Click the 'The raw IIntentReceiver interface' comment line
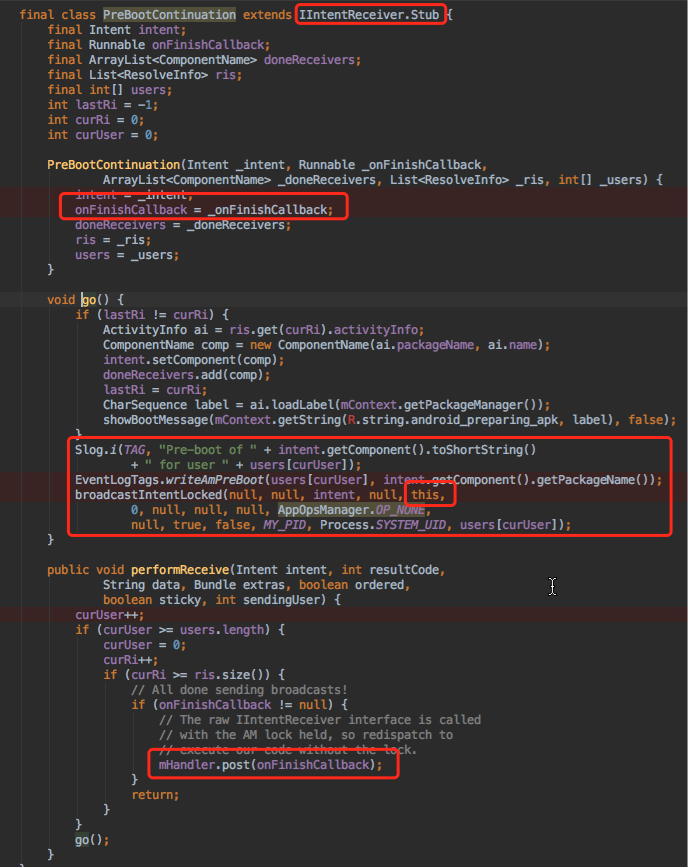Viewport: 688px width, 867px height. (320, 719)
